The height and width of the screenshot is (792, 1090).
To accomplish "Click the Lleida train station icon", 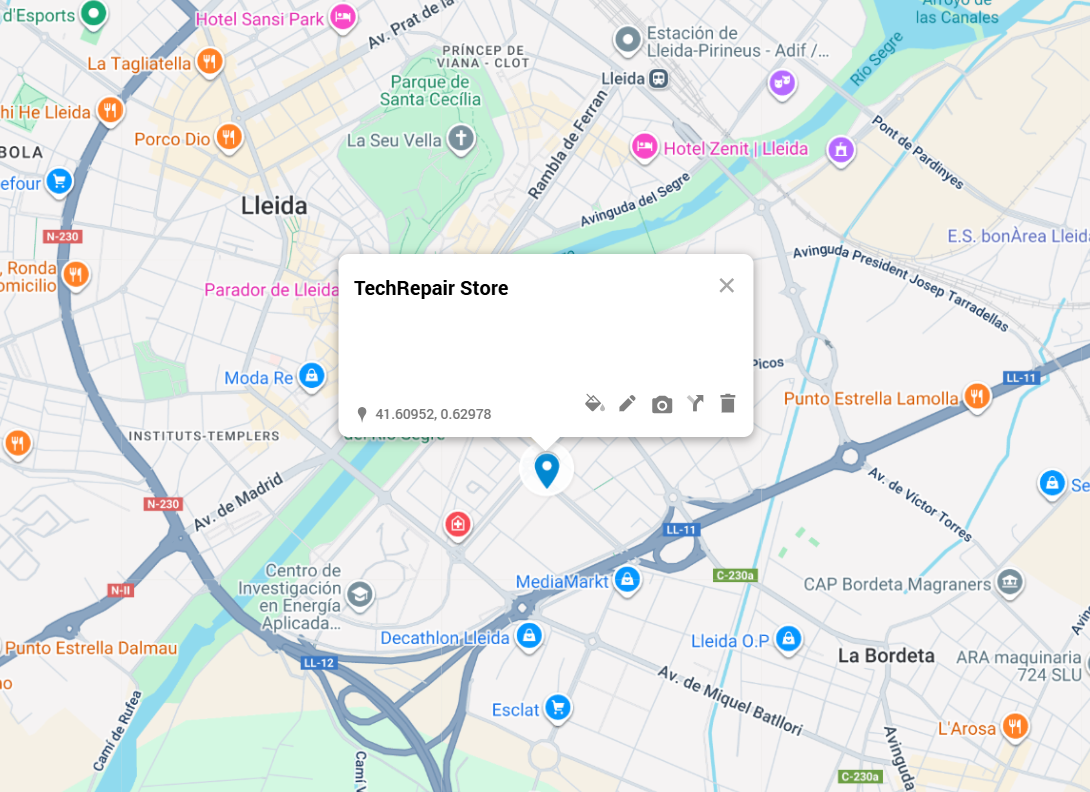I will (x=658, y=79).
